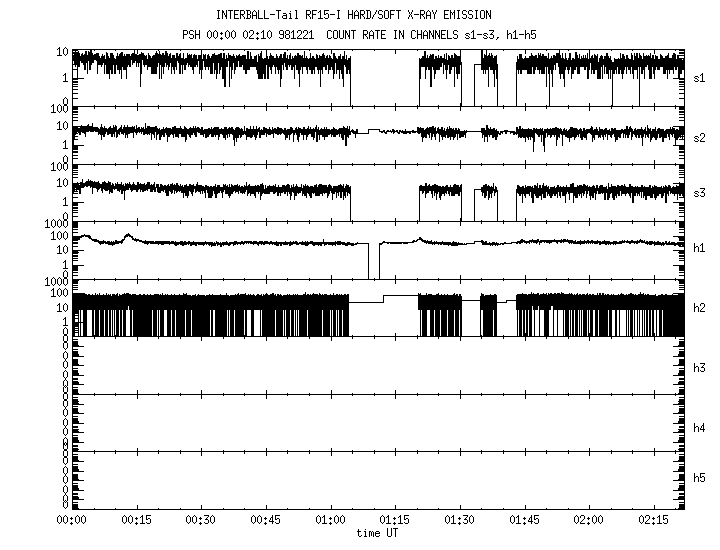Select the 00:30 time axis tick label
The height and width of the screenshot is (550, 720).
point(201,521)
